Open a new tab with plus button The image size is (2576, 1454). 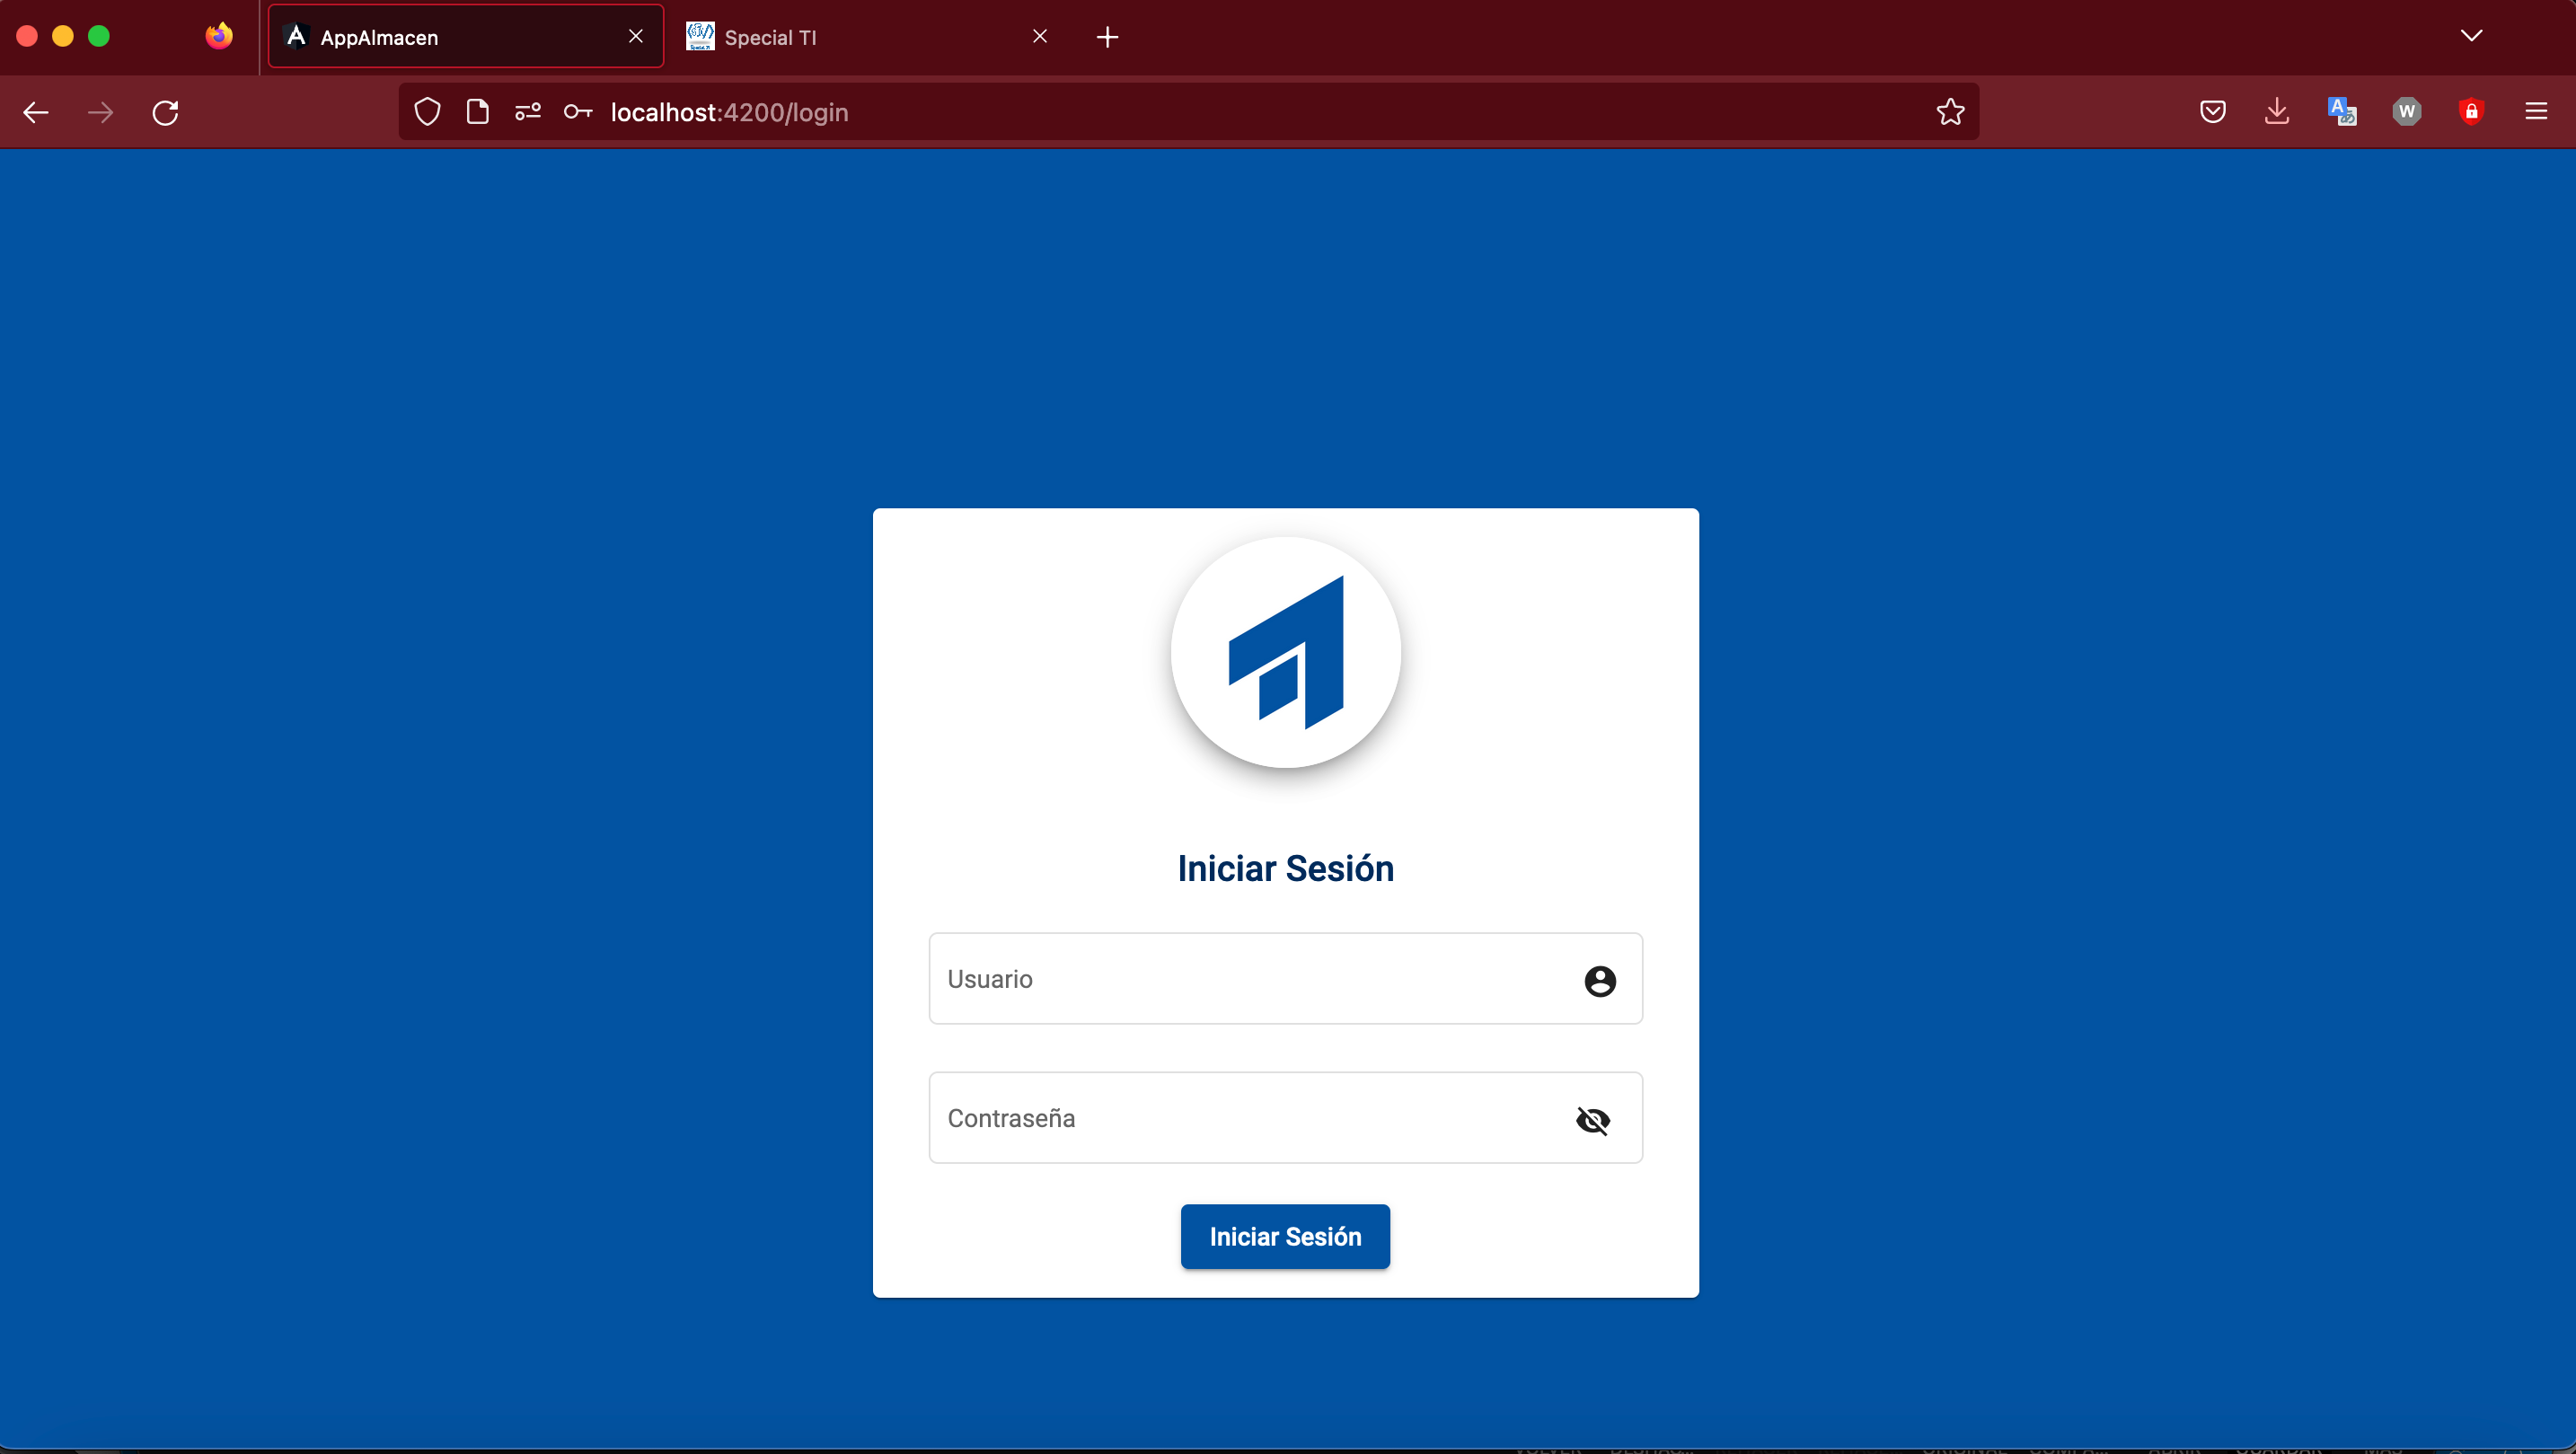(1107, 37)
